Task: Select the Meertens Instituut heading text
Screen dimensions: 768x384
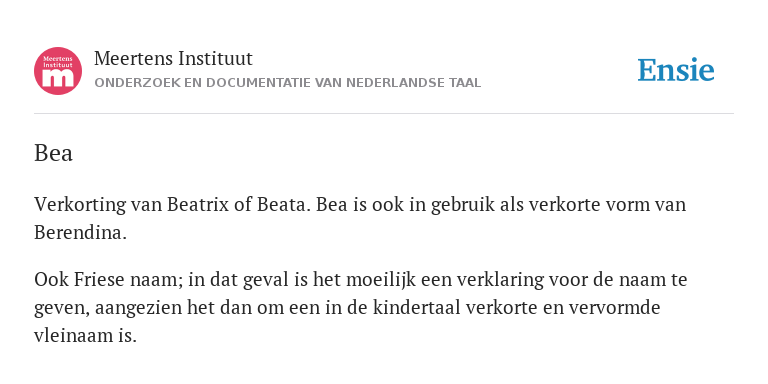Action: [x=173, y=58]
